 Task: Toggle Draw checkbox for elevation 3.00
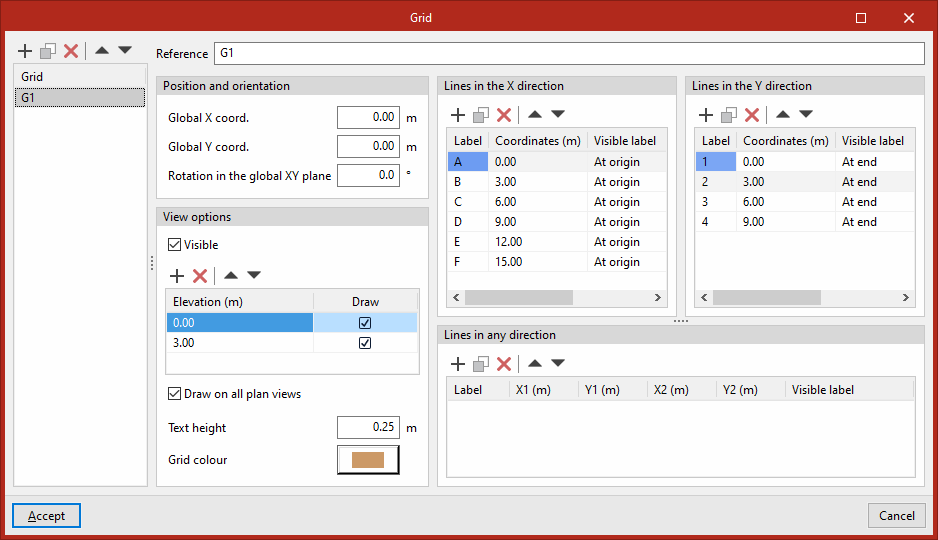point(365,343)
